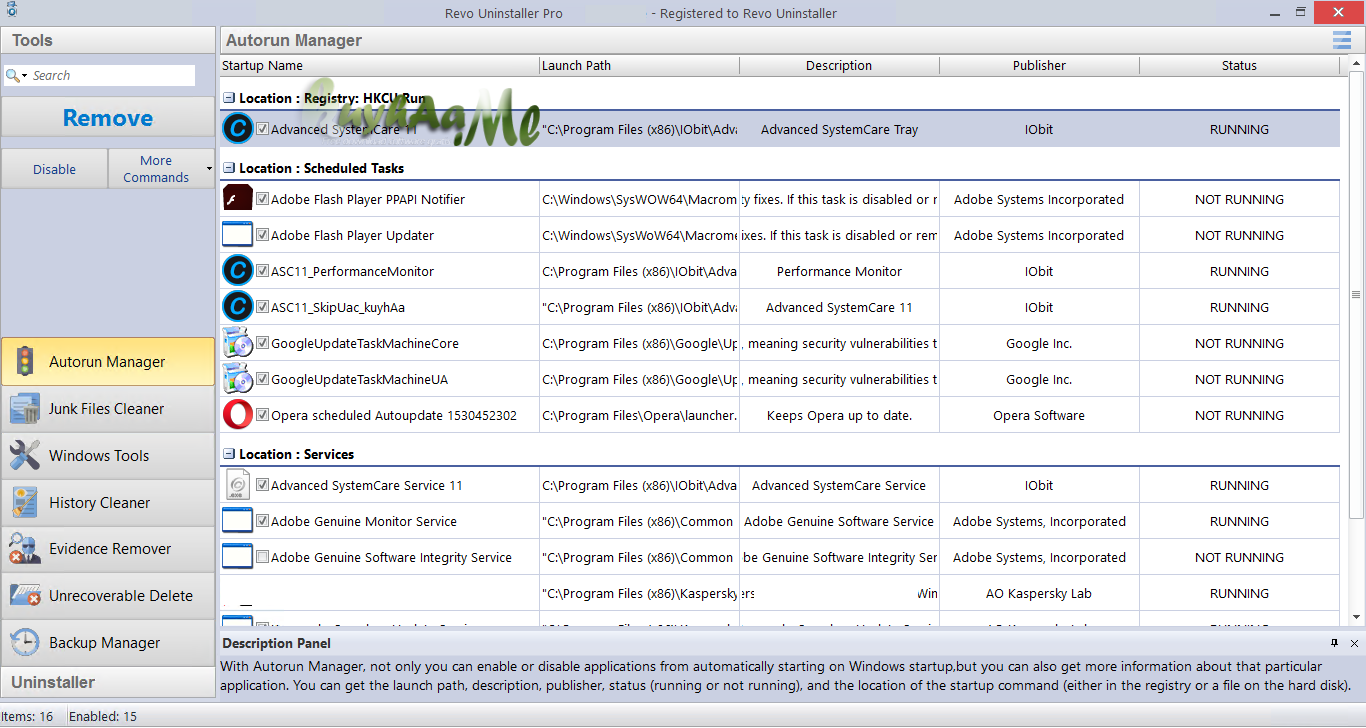Close the Description Panel

tap(1354, 643)
